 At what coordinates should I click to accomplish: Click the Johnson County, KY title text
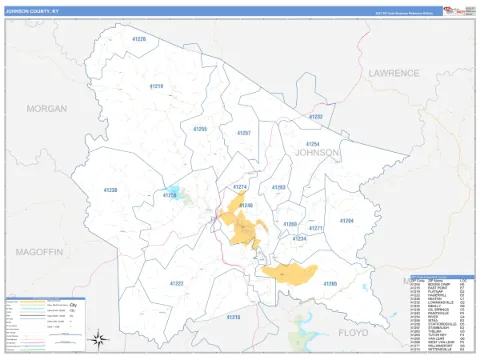(x=32, y=11)
